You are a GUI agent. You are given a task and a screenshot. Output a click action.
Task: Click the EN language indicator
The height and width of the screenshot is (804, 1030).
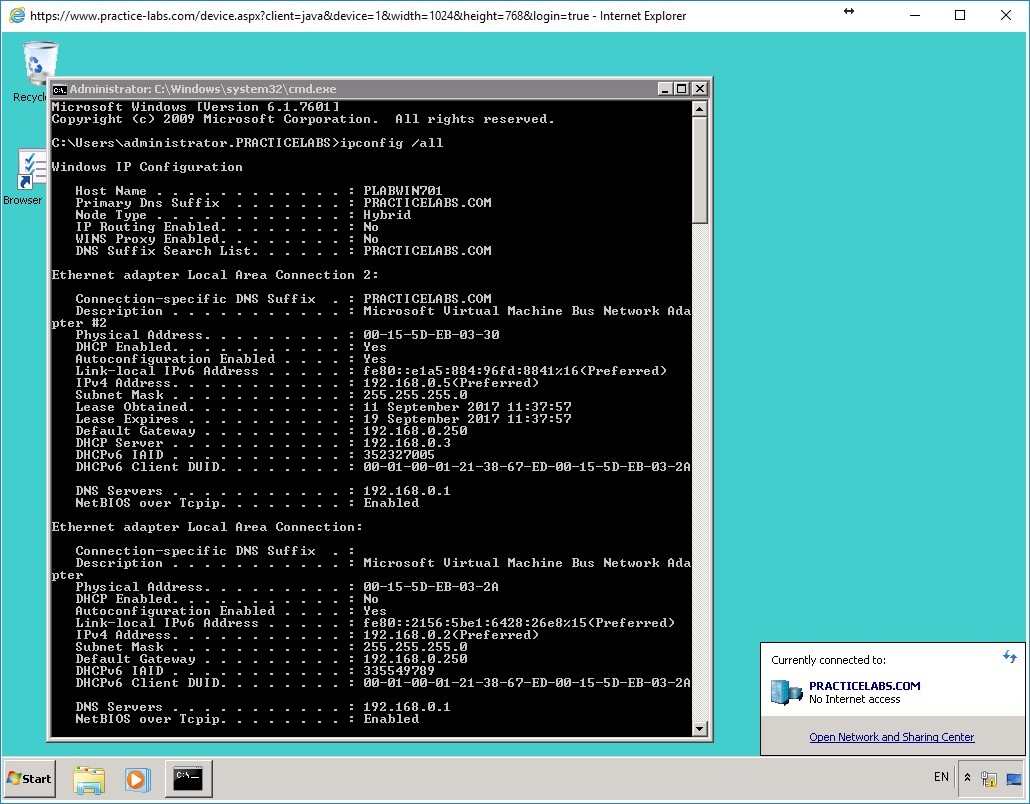tap(941, 777)
